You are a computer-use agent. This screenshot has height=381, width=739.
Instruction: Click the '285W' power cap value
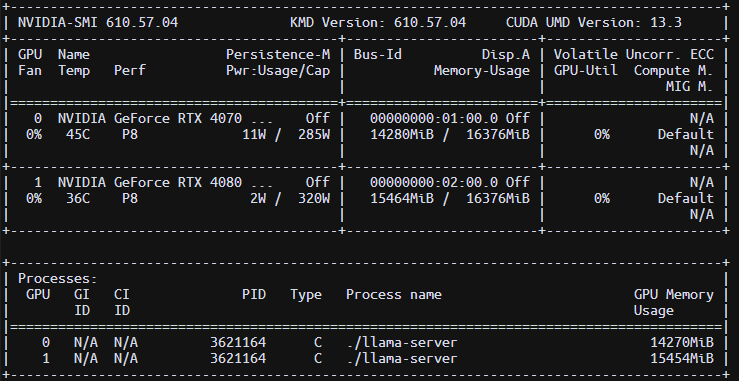(314, 134)
